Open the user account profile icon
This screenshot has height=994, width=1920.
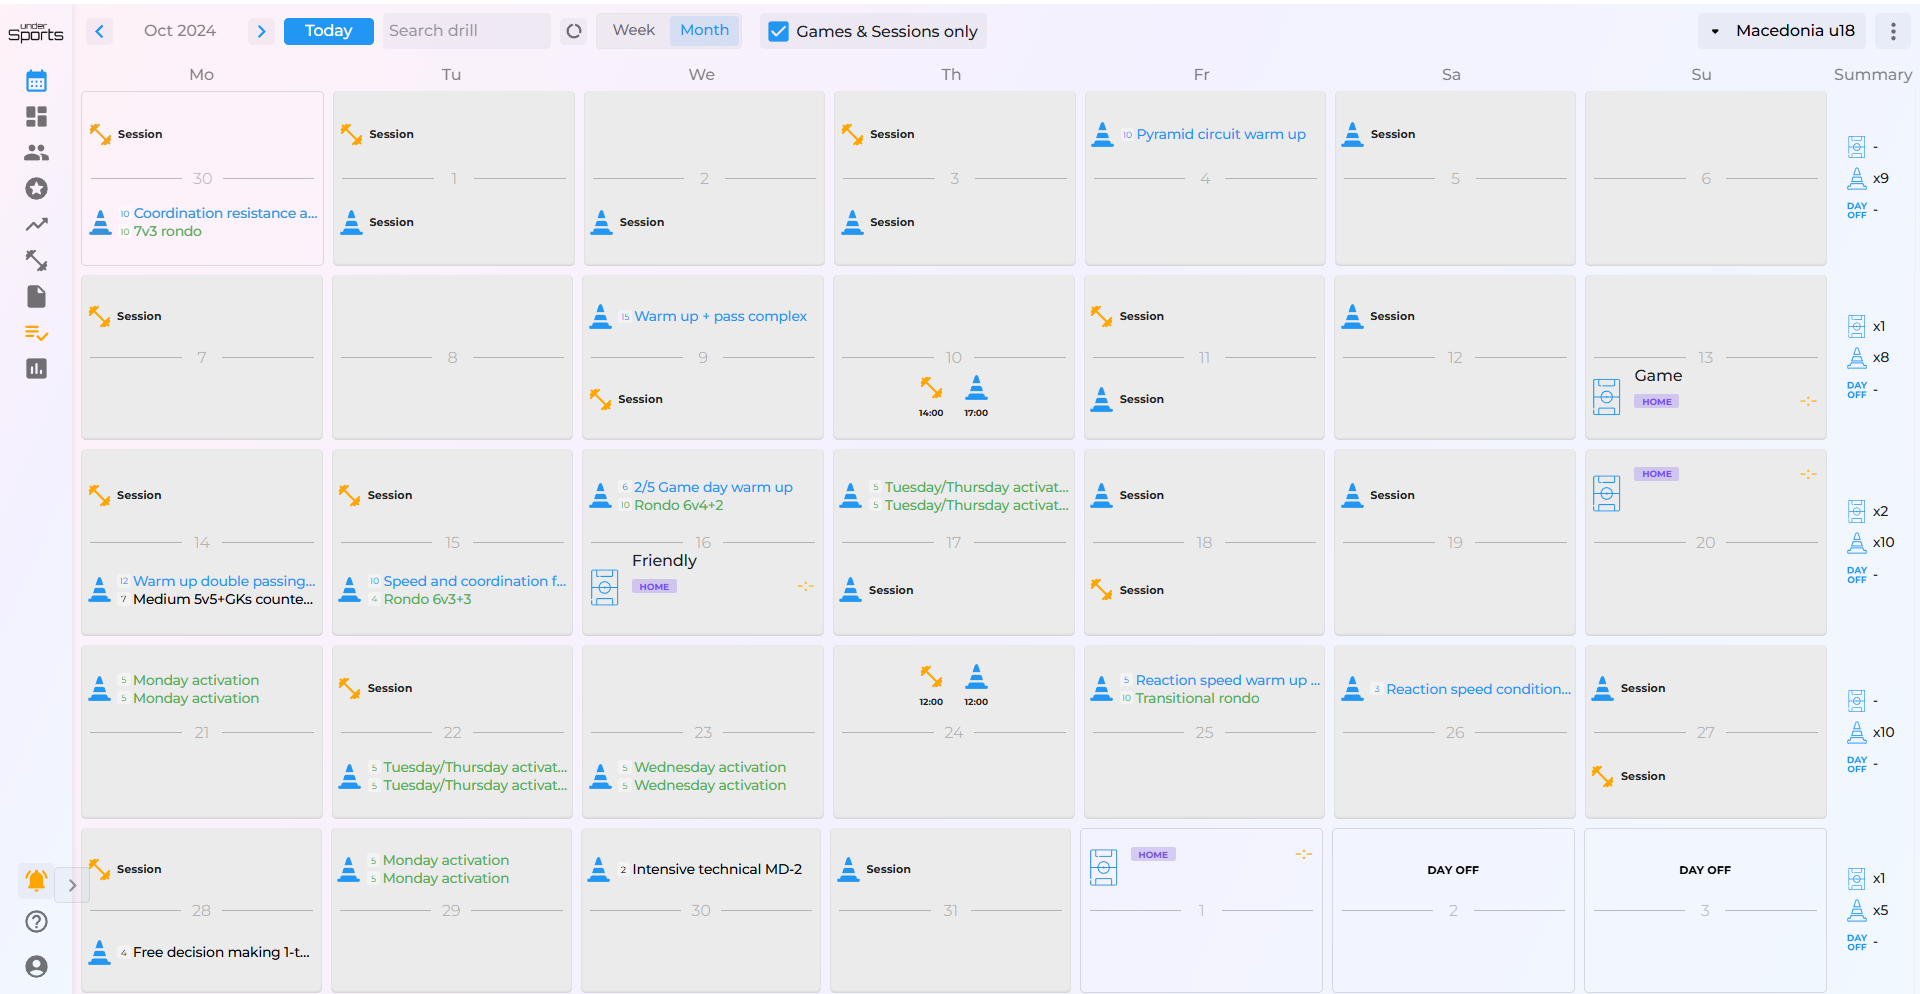pyautogui.click(x=37, y=966)
